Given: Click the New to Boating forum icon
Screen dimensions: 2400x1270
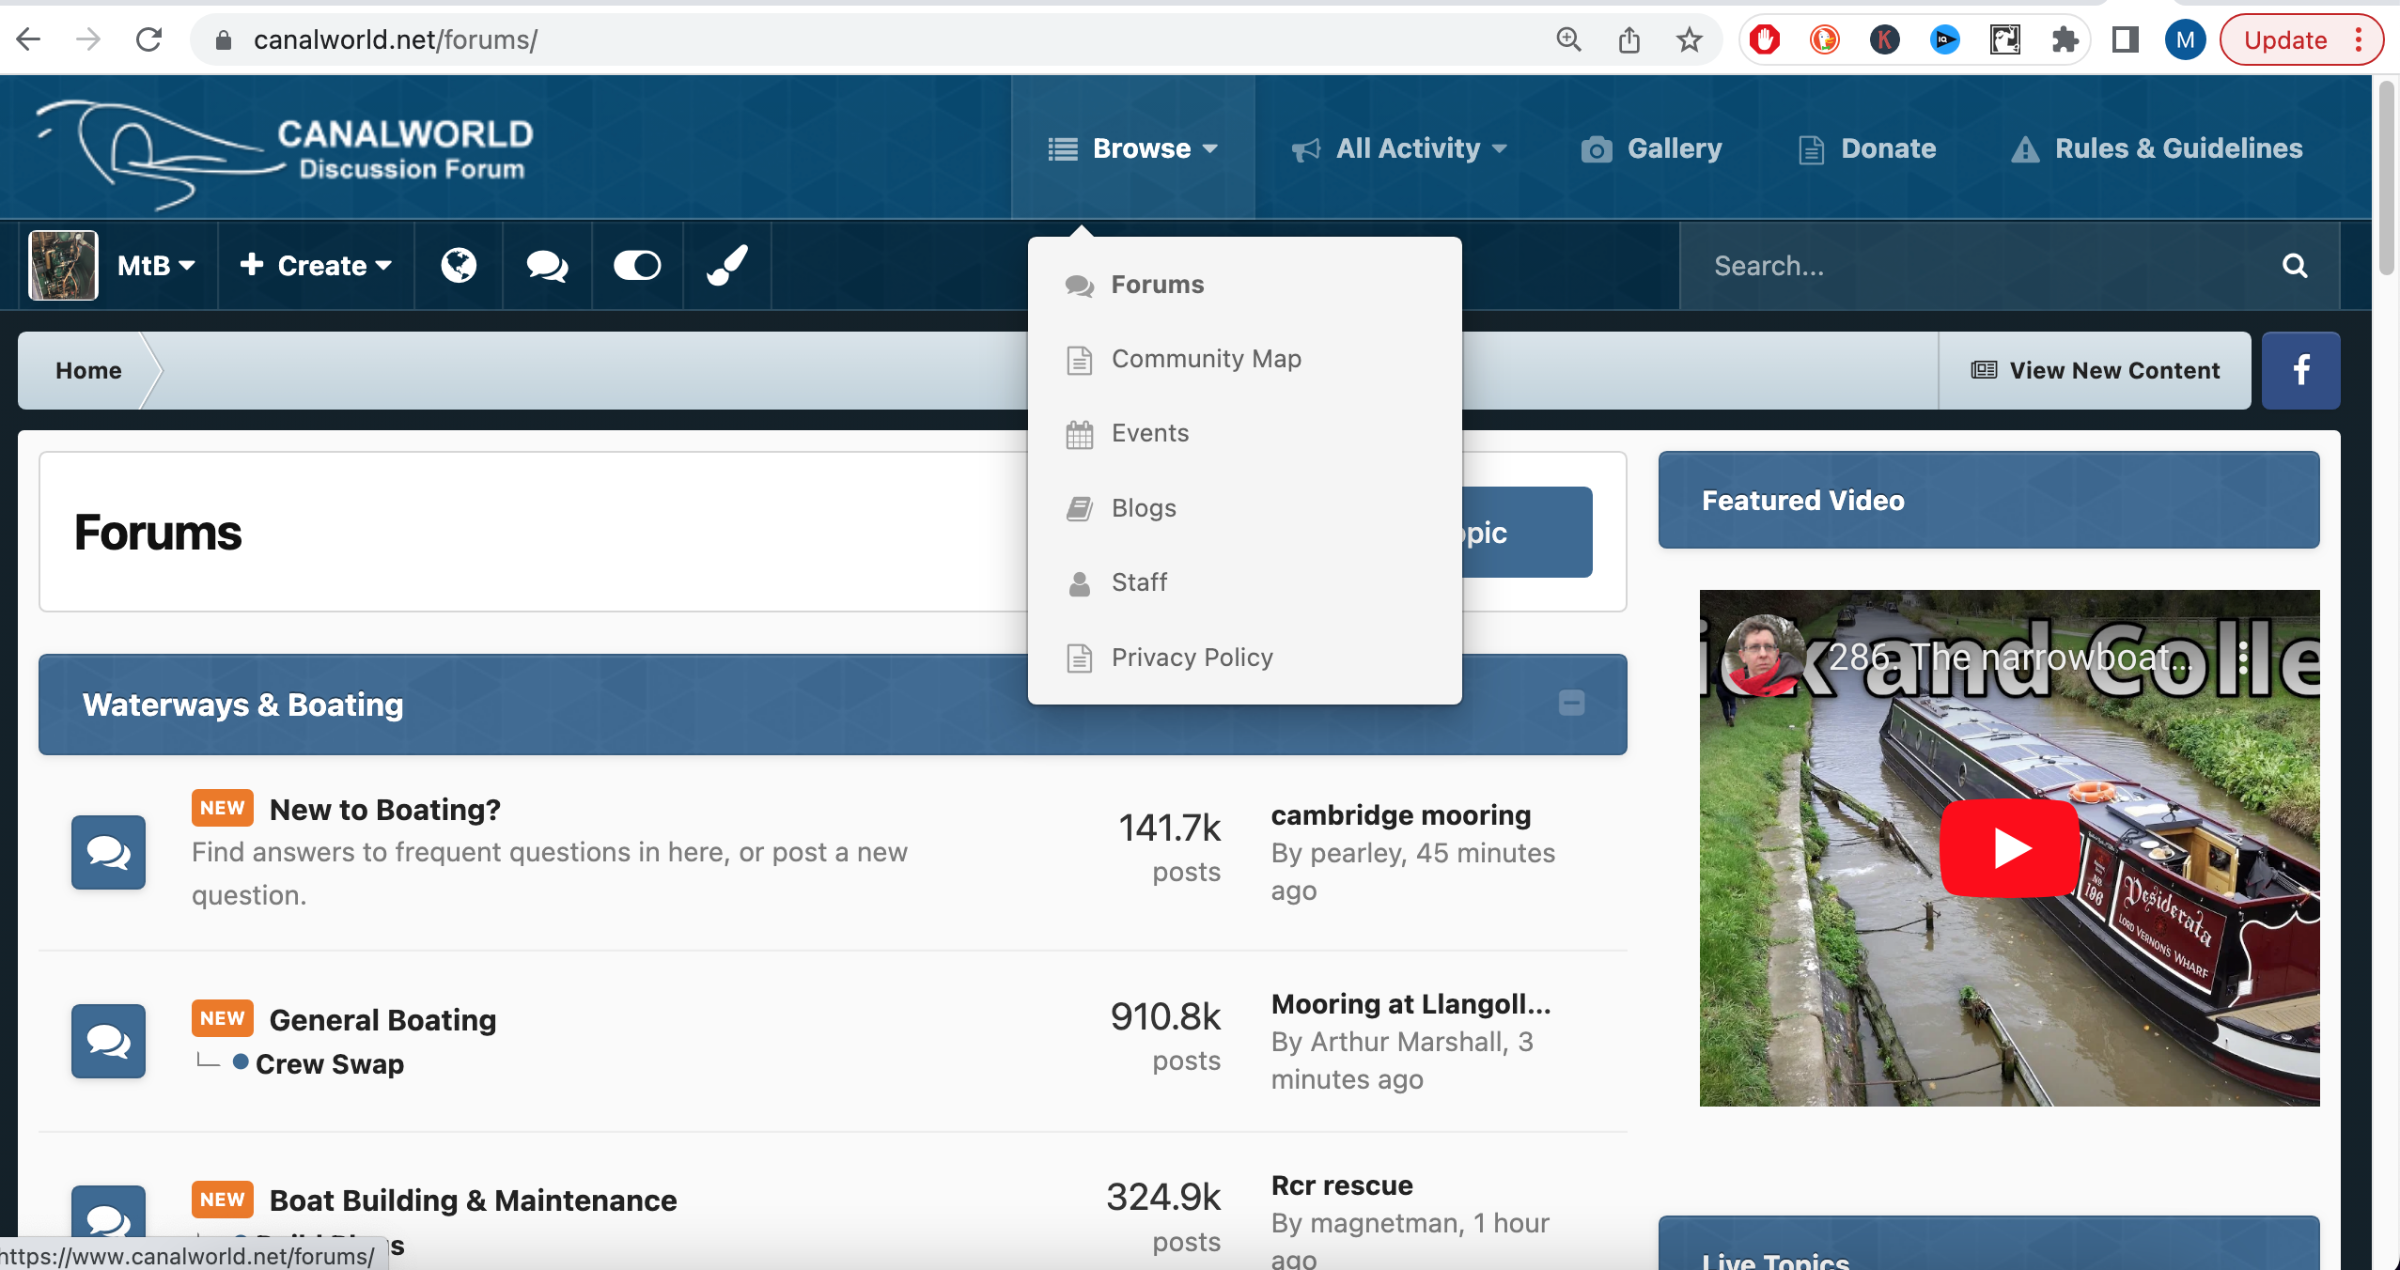Looking at the screenshot, I should point(108,852).
